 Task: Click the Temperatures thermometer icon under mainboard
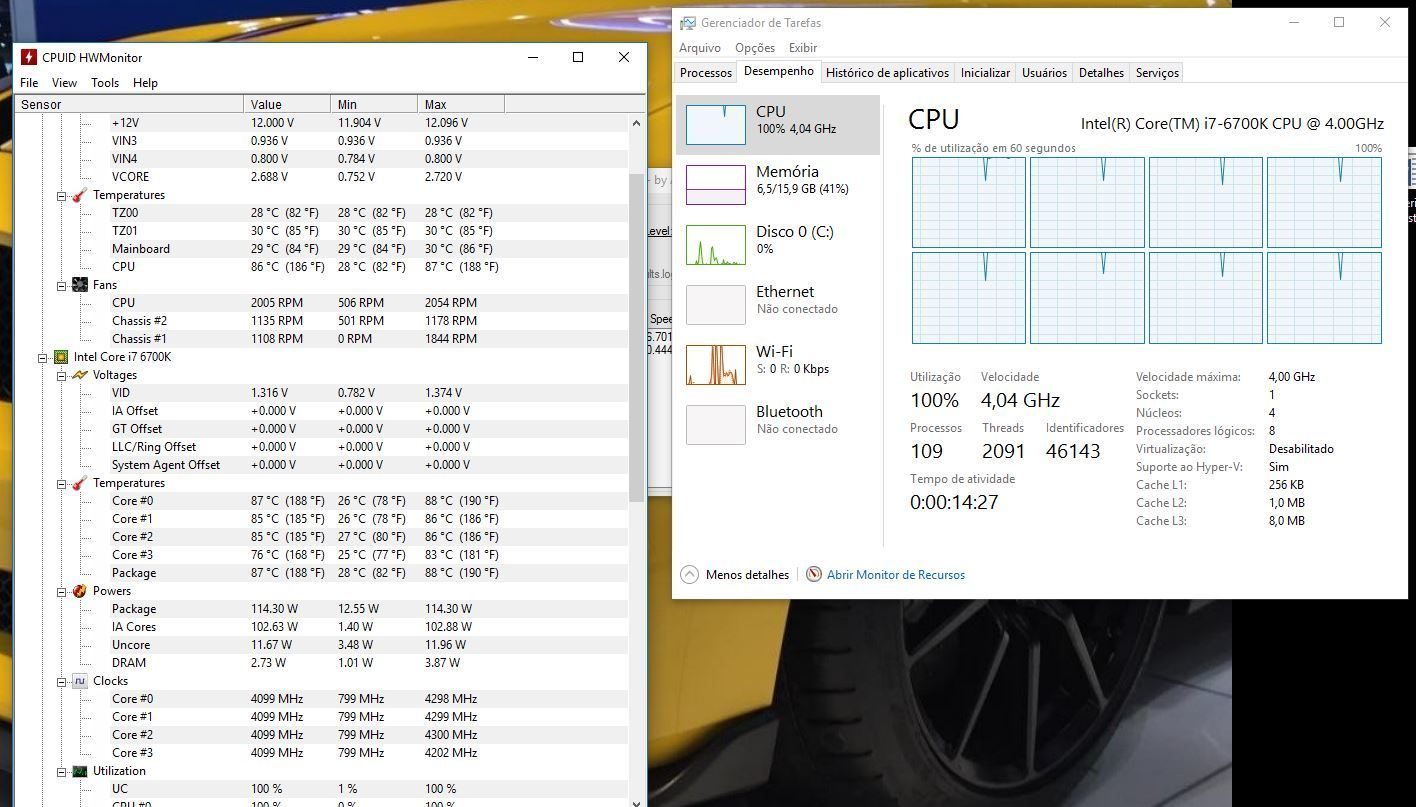pyautogui.click(x=80, y=195)
